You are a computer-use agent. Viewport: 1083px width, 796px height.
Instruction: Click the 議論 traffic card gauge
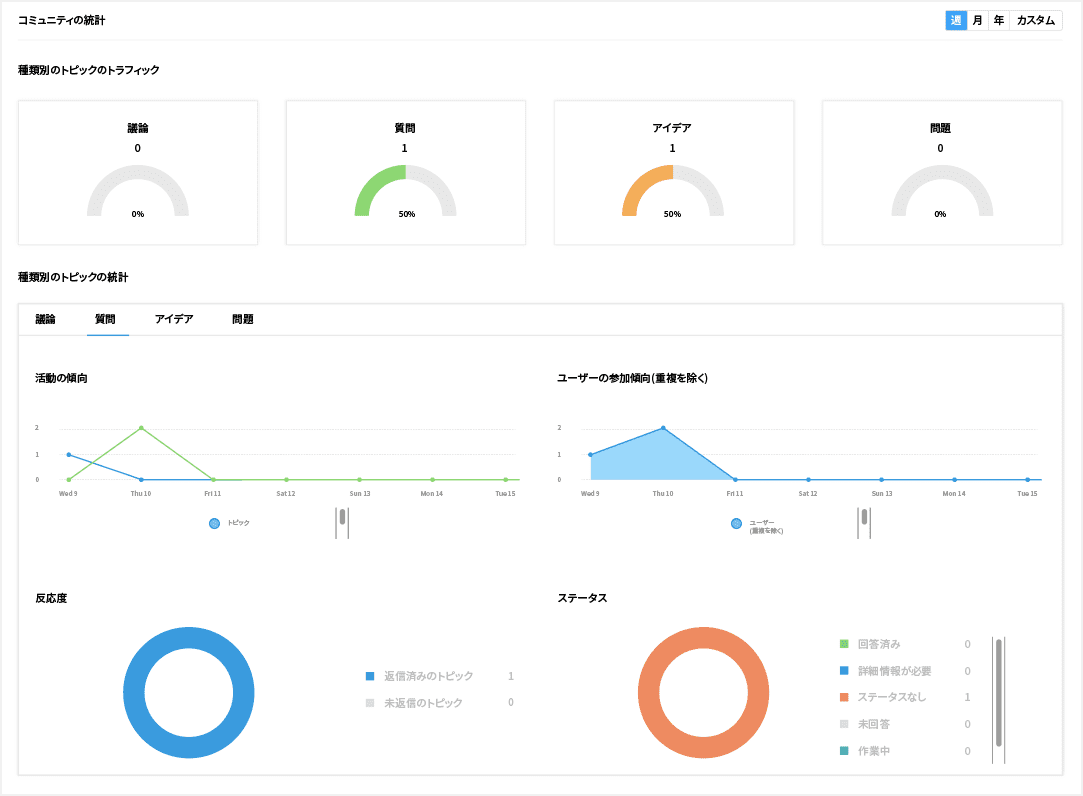click(137, 190)
